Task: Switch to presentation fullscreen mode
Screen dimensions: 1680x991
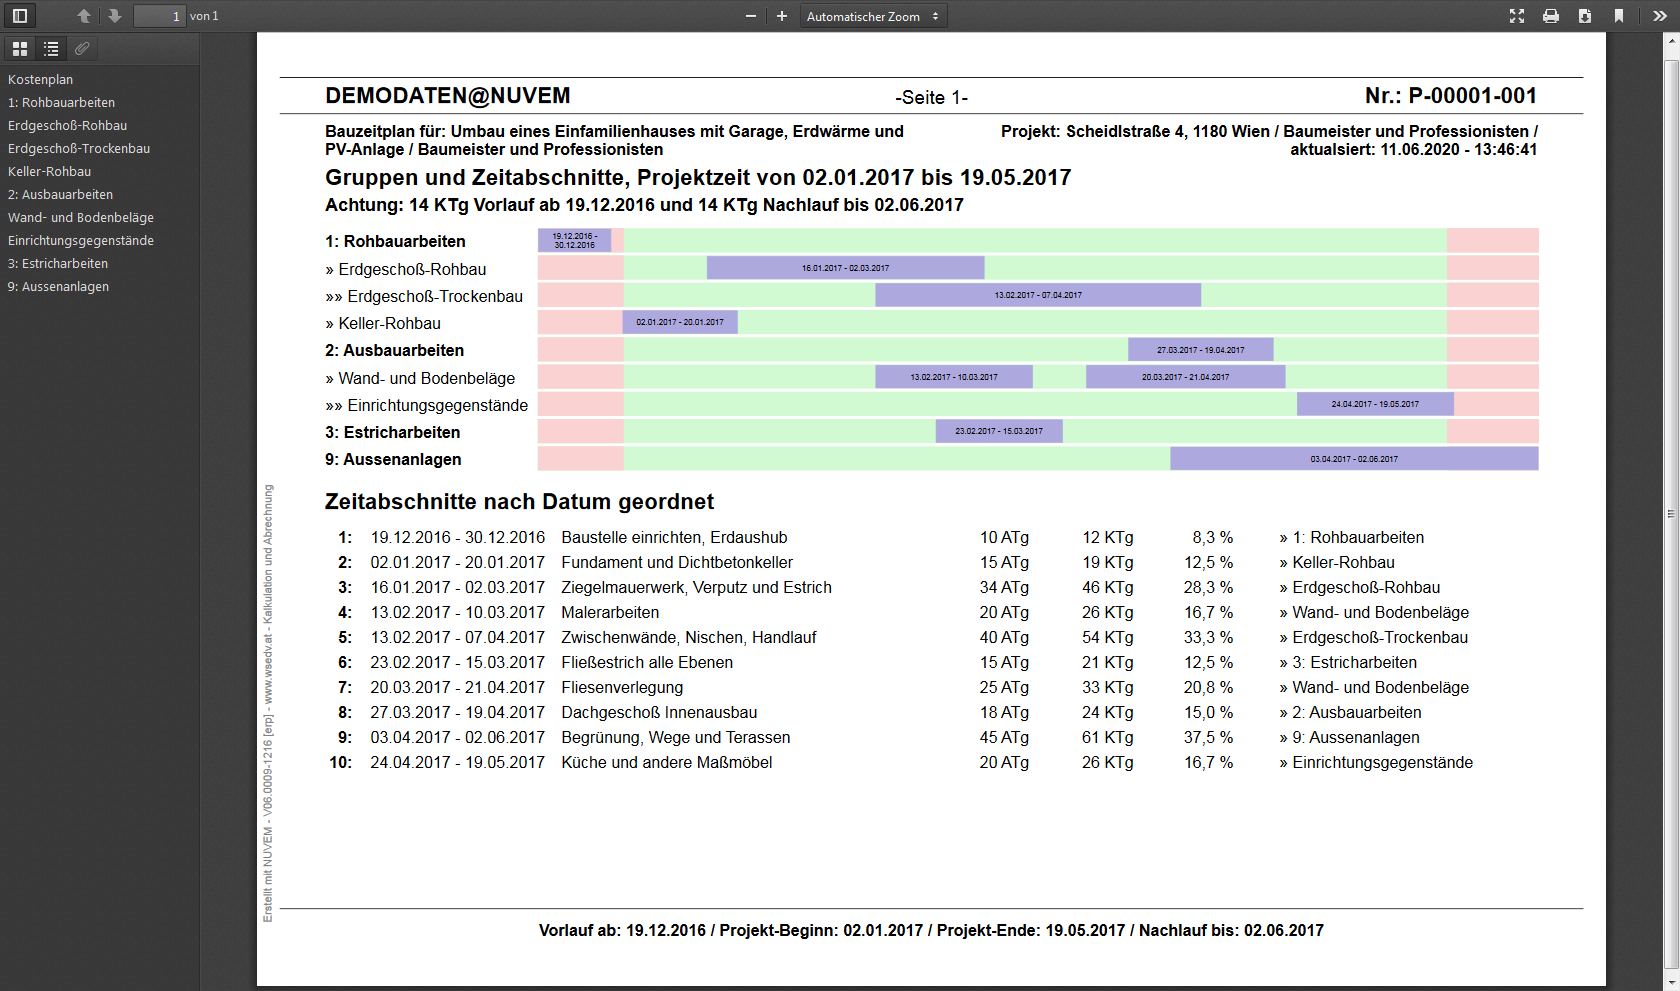Action: click(x=1517, y=16)
